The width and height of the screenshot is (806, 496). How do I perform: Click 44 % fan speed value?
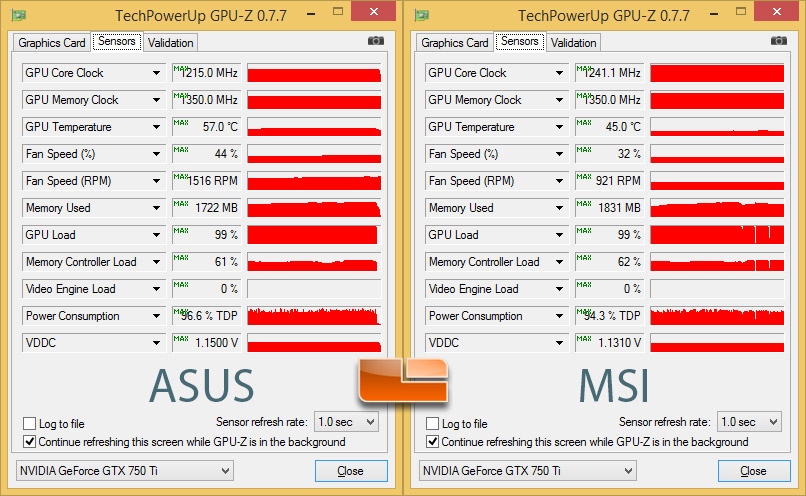207,154
